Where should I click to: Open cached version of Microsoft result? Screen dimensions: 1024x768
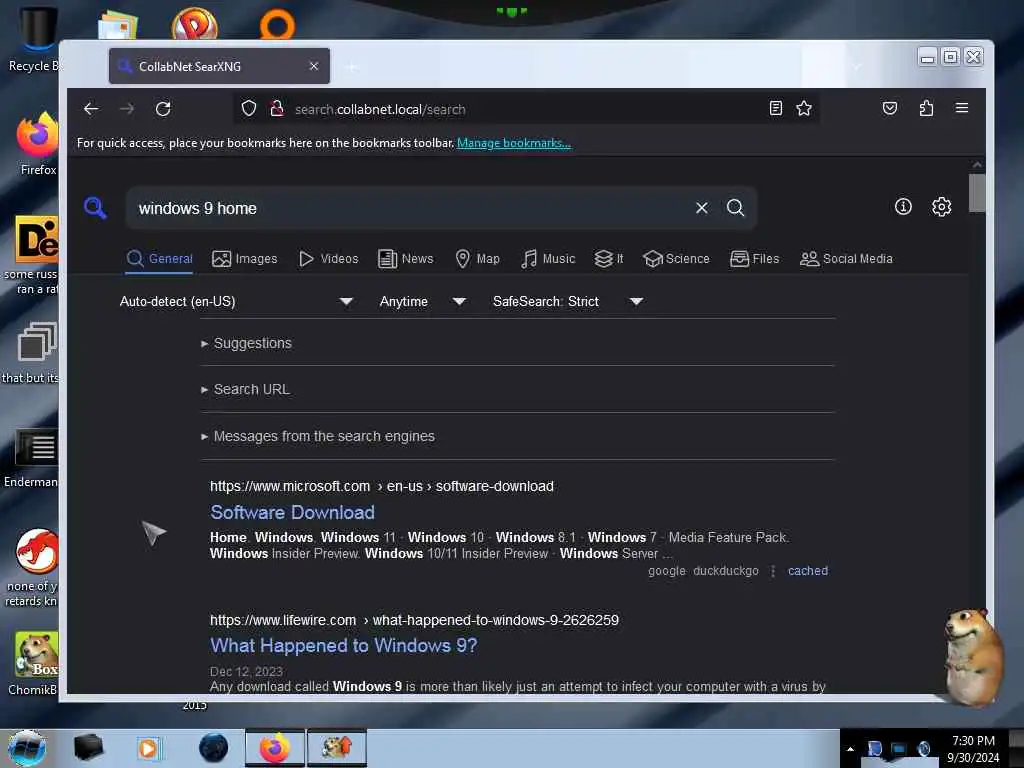point(808,570)
